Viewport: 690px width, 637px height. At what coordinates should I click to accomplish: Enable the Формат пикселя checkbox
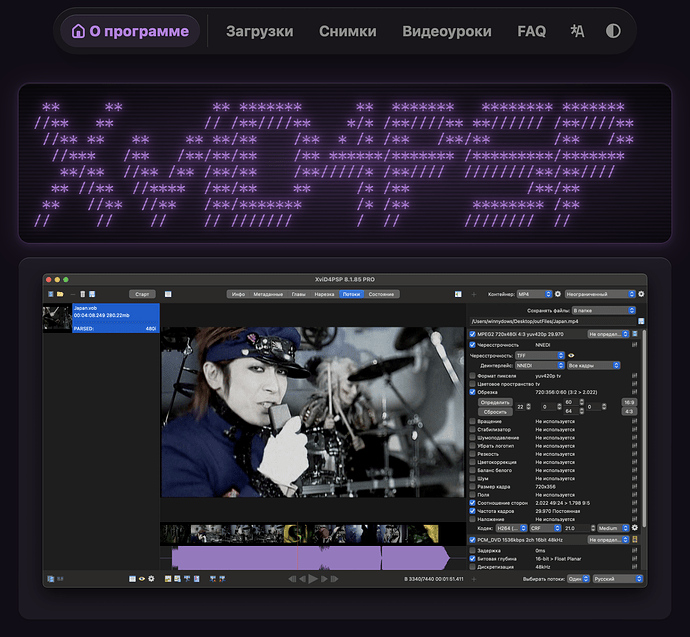click(473, 376)
